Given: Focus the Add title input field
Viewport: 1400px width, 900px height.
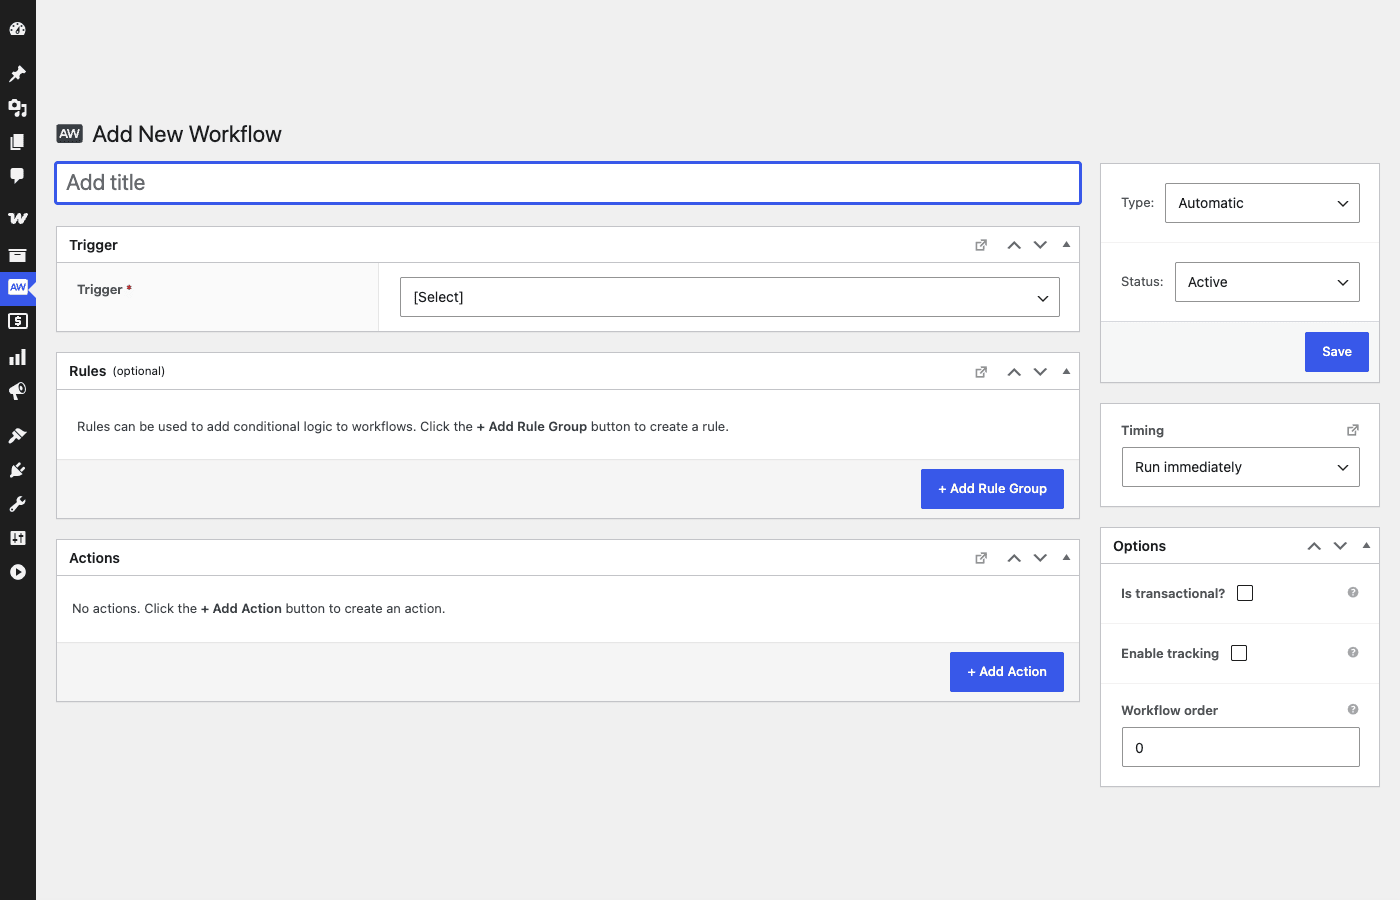Looking at the screenshot, I should coord(568,183).
